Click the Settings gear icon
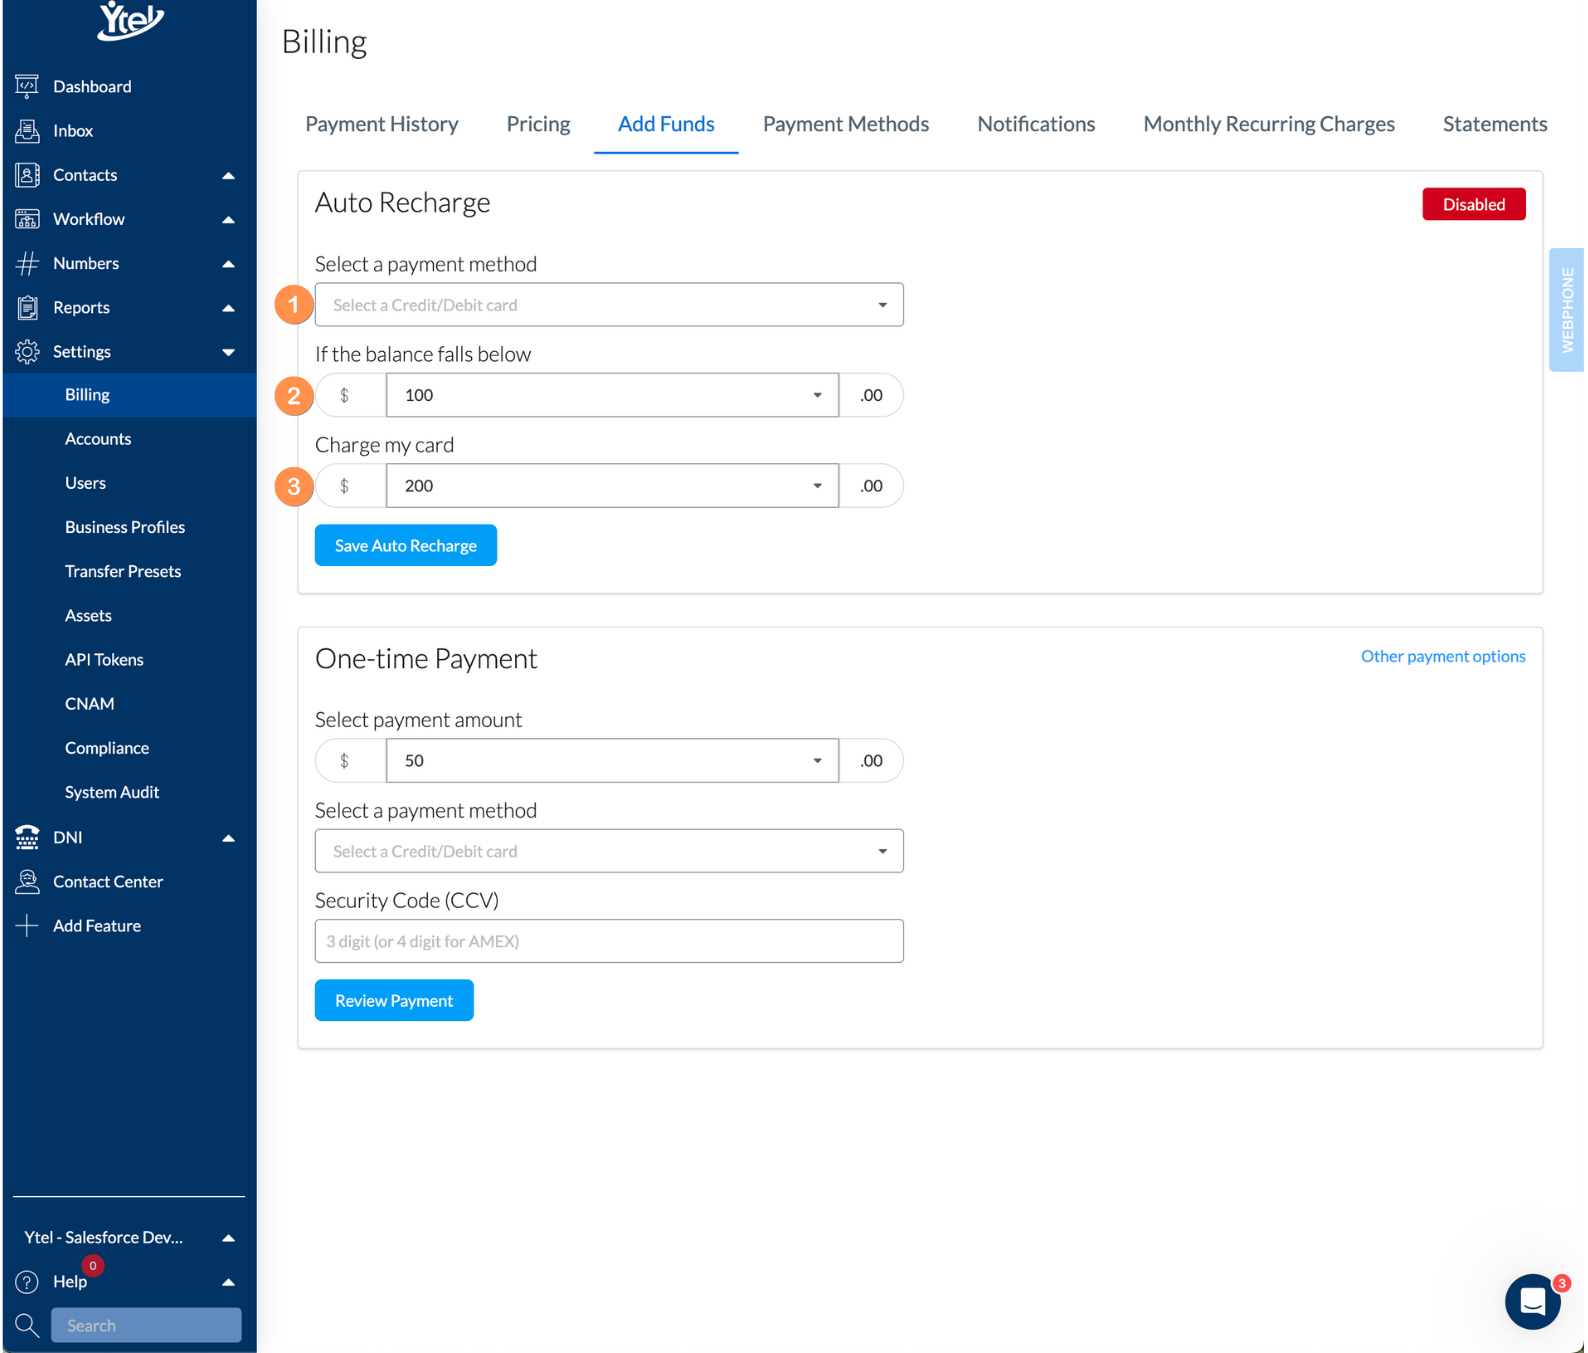Image resolution: width=1588 pixels, height=1353 pixels. click(27, 352)
